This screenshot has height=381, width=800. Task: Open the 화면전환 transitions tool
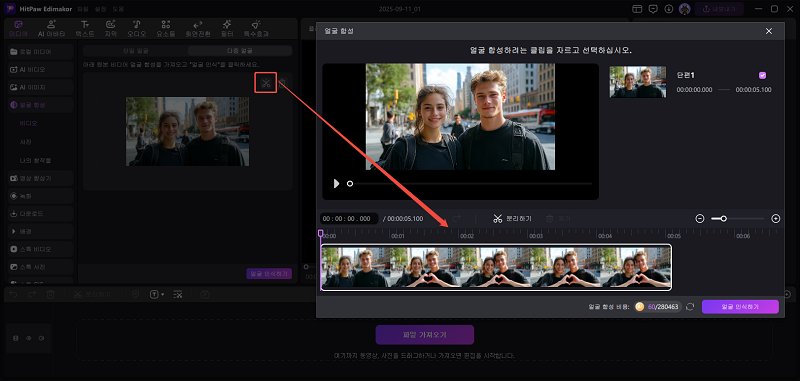point(198,29)
